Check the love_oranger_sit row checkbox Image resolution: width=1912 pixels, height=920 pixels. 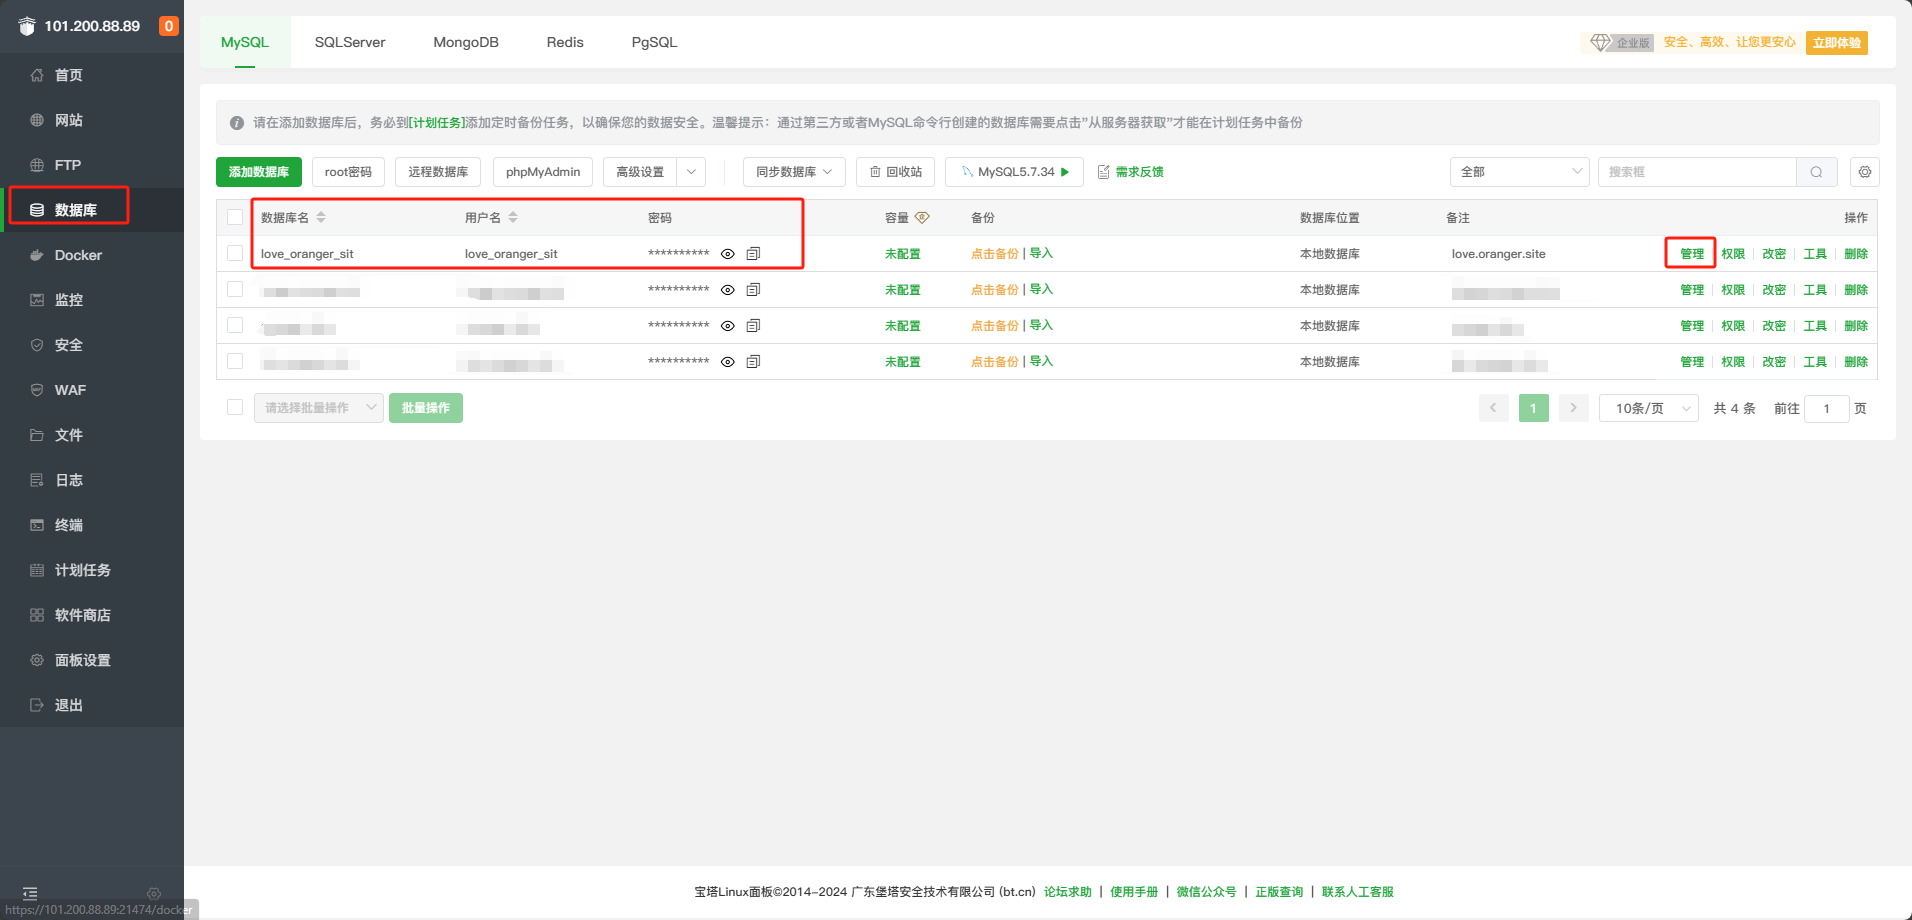235,253
